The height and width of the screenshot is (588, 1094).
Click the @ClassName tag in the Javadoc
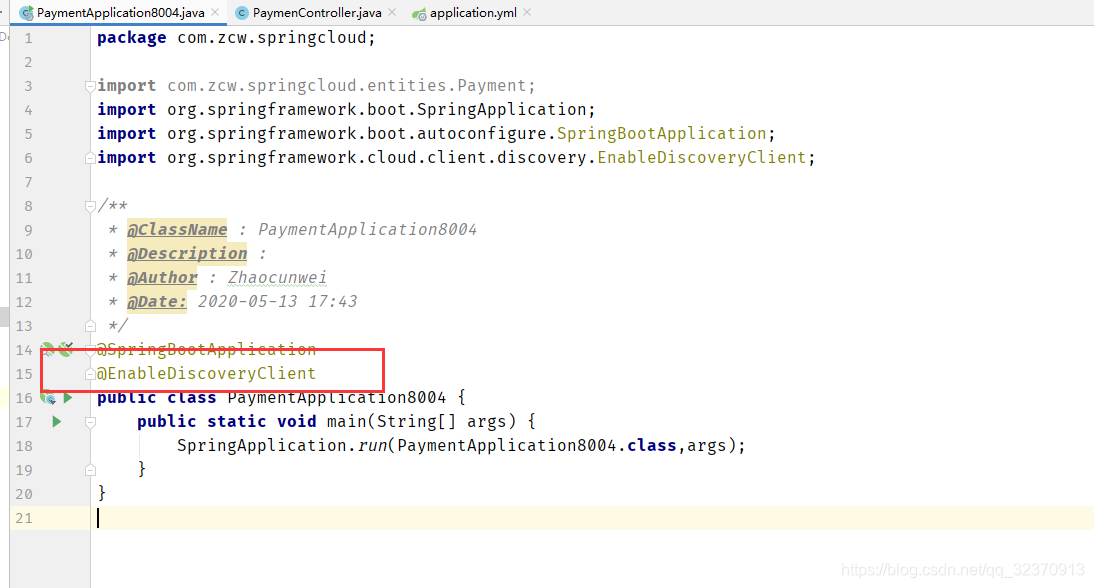click(x=177, y=229)
